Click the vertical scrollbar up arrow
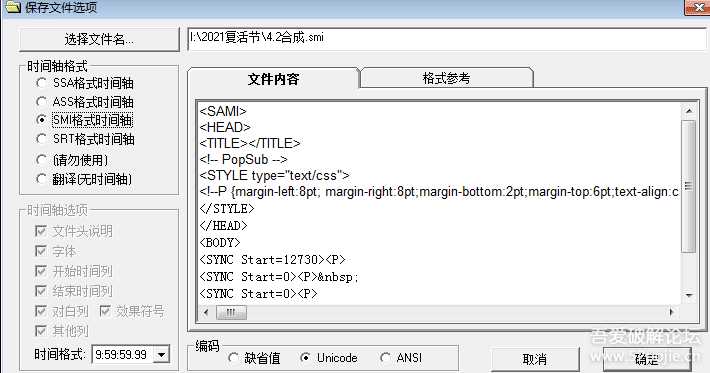Image resolution: width=710 pixels, height=373 pixels. 689,110
